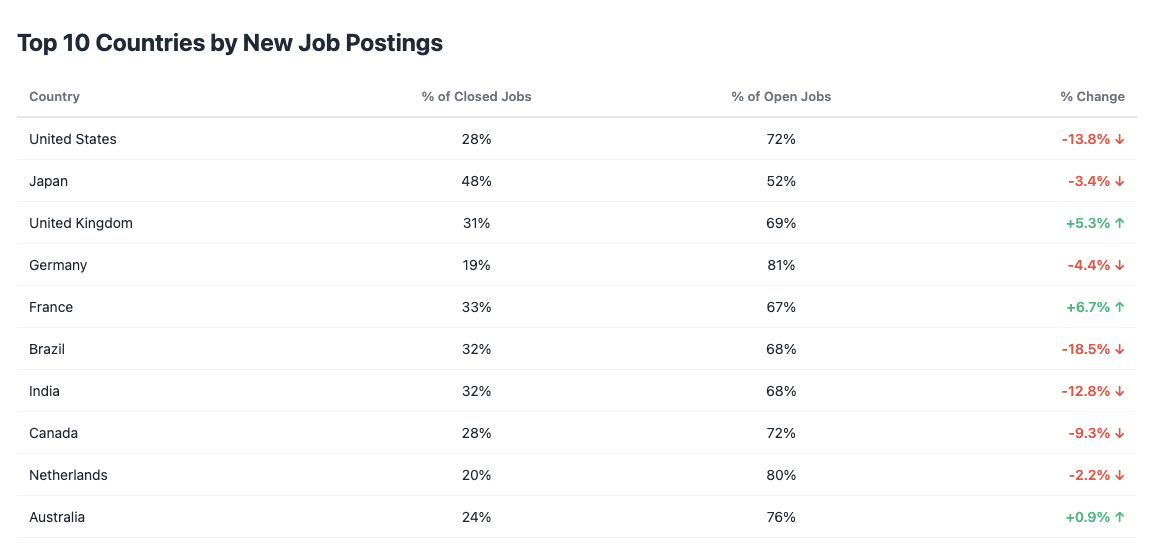The height and width of the screenshot is (550, 1153).
Task: Click the green up arrow for Australia
Action: pyautogui.click(x=1120, y=518)
